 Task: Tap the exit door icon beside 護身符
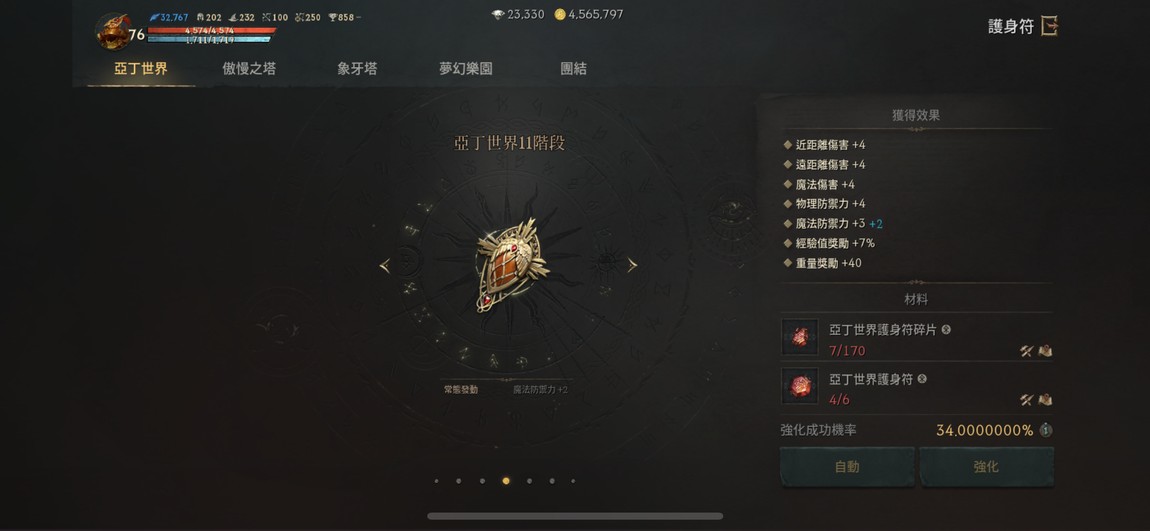coord(1050,26)
